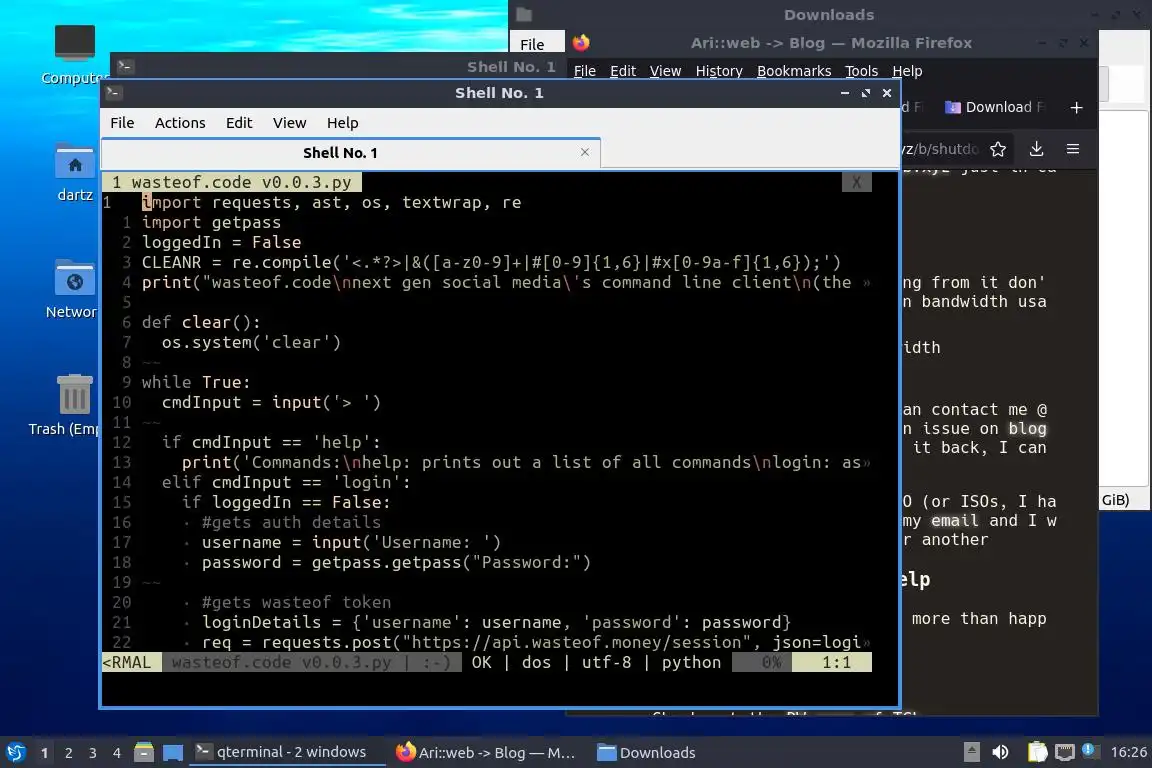
Task: Switch to workspace 1
Action: pyautogui.click(x=44, y=753)
